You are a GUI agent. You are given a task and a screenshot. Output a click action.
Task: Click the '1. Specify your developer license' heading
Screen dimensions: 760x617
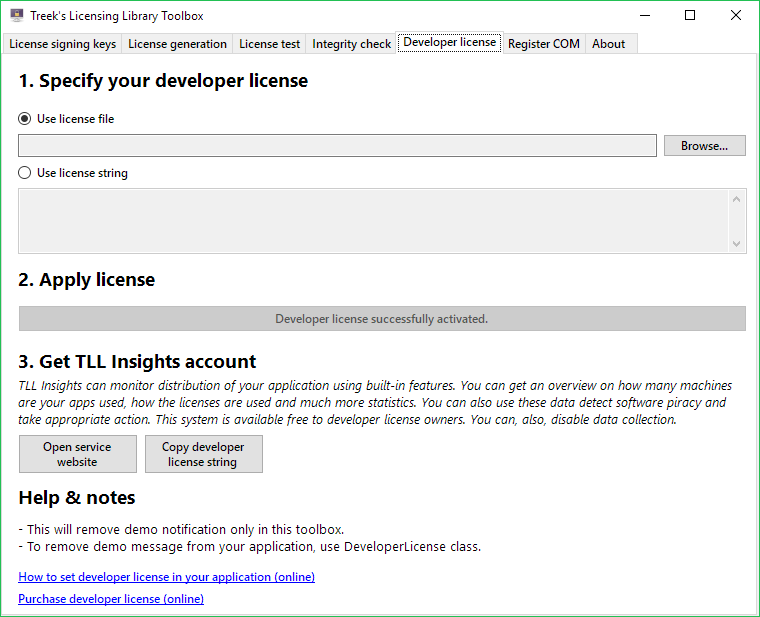(x=163, y=80)
